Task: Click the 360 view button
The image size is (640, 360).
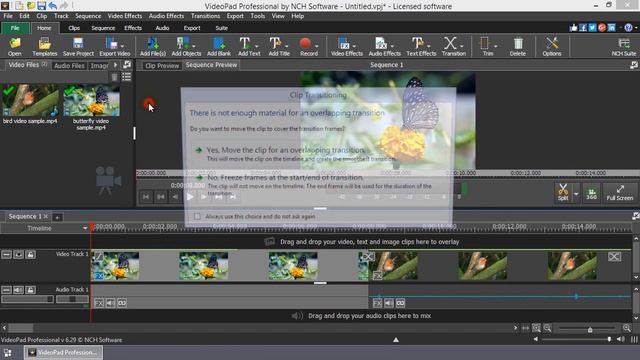Action: [x=591, y=193]
